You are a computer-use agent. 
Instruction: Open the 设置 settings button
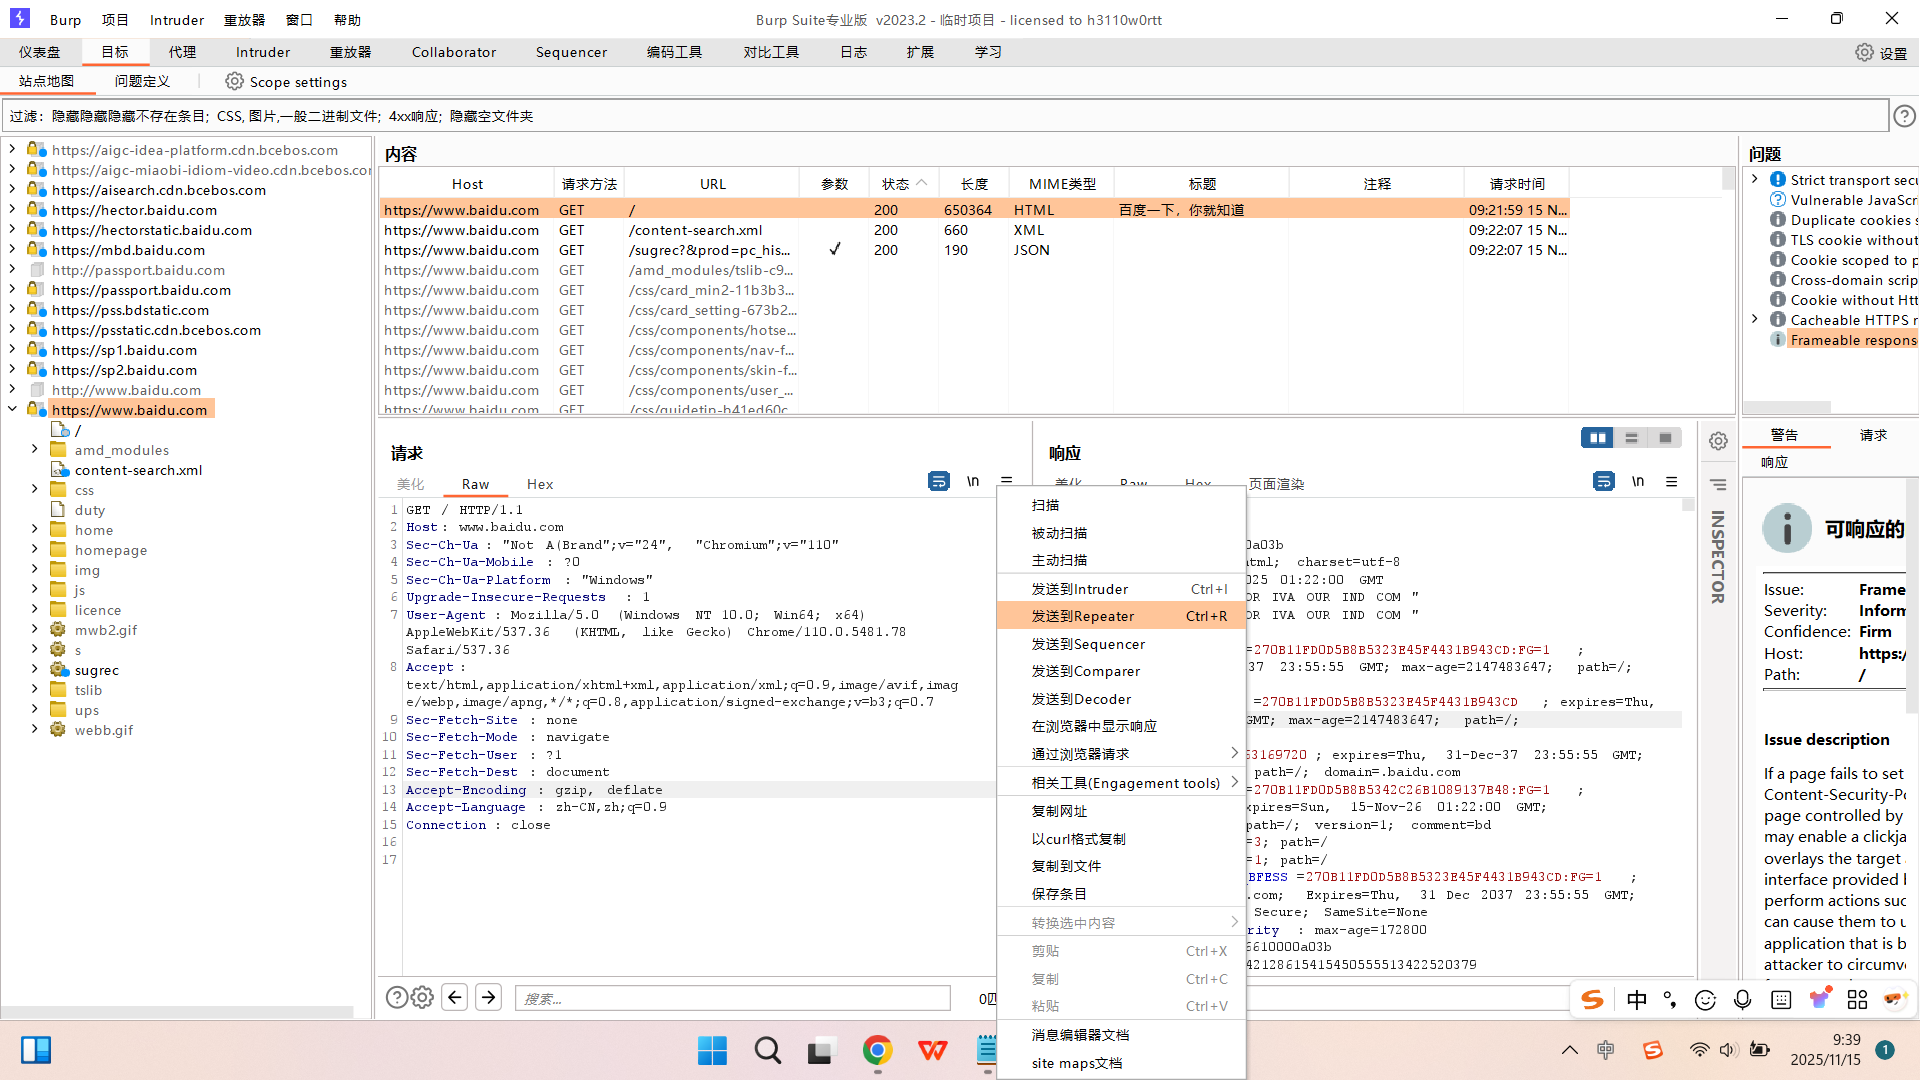[x=1881, y=53]
